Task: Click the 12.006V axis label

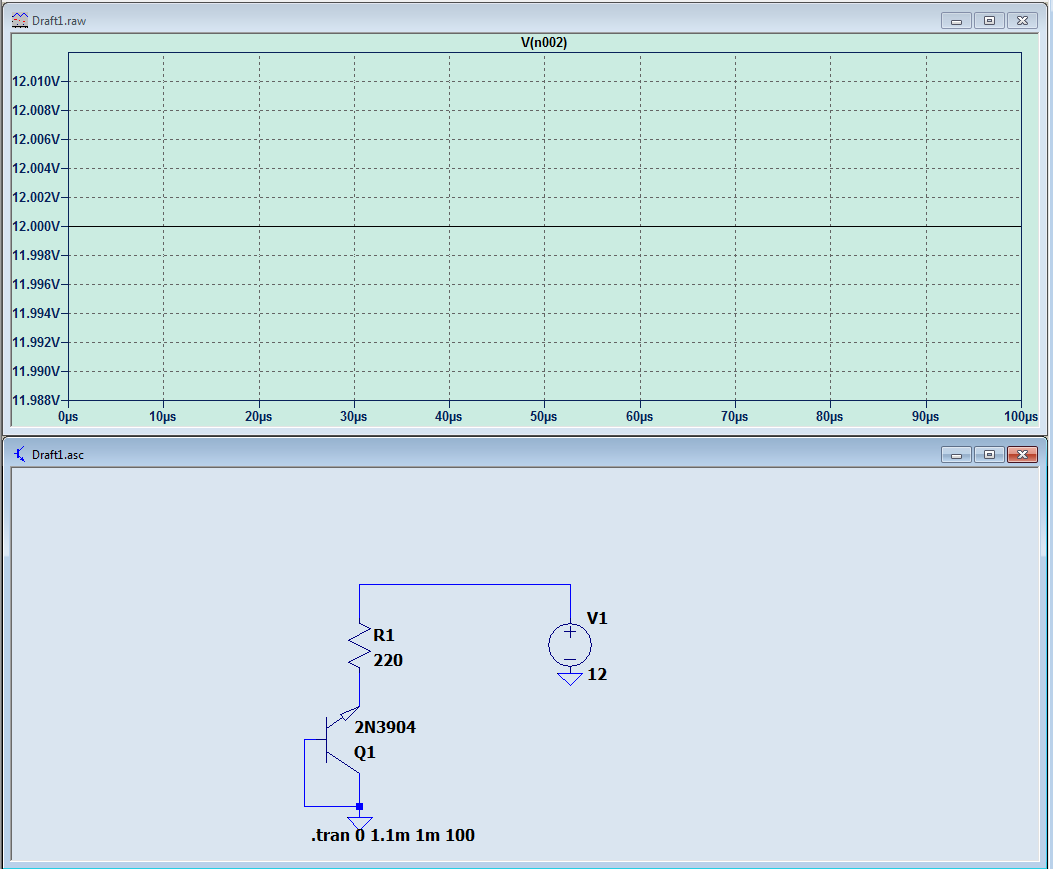Action: [x=36, y=139]
